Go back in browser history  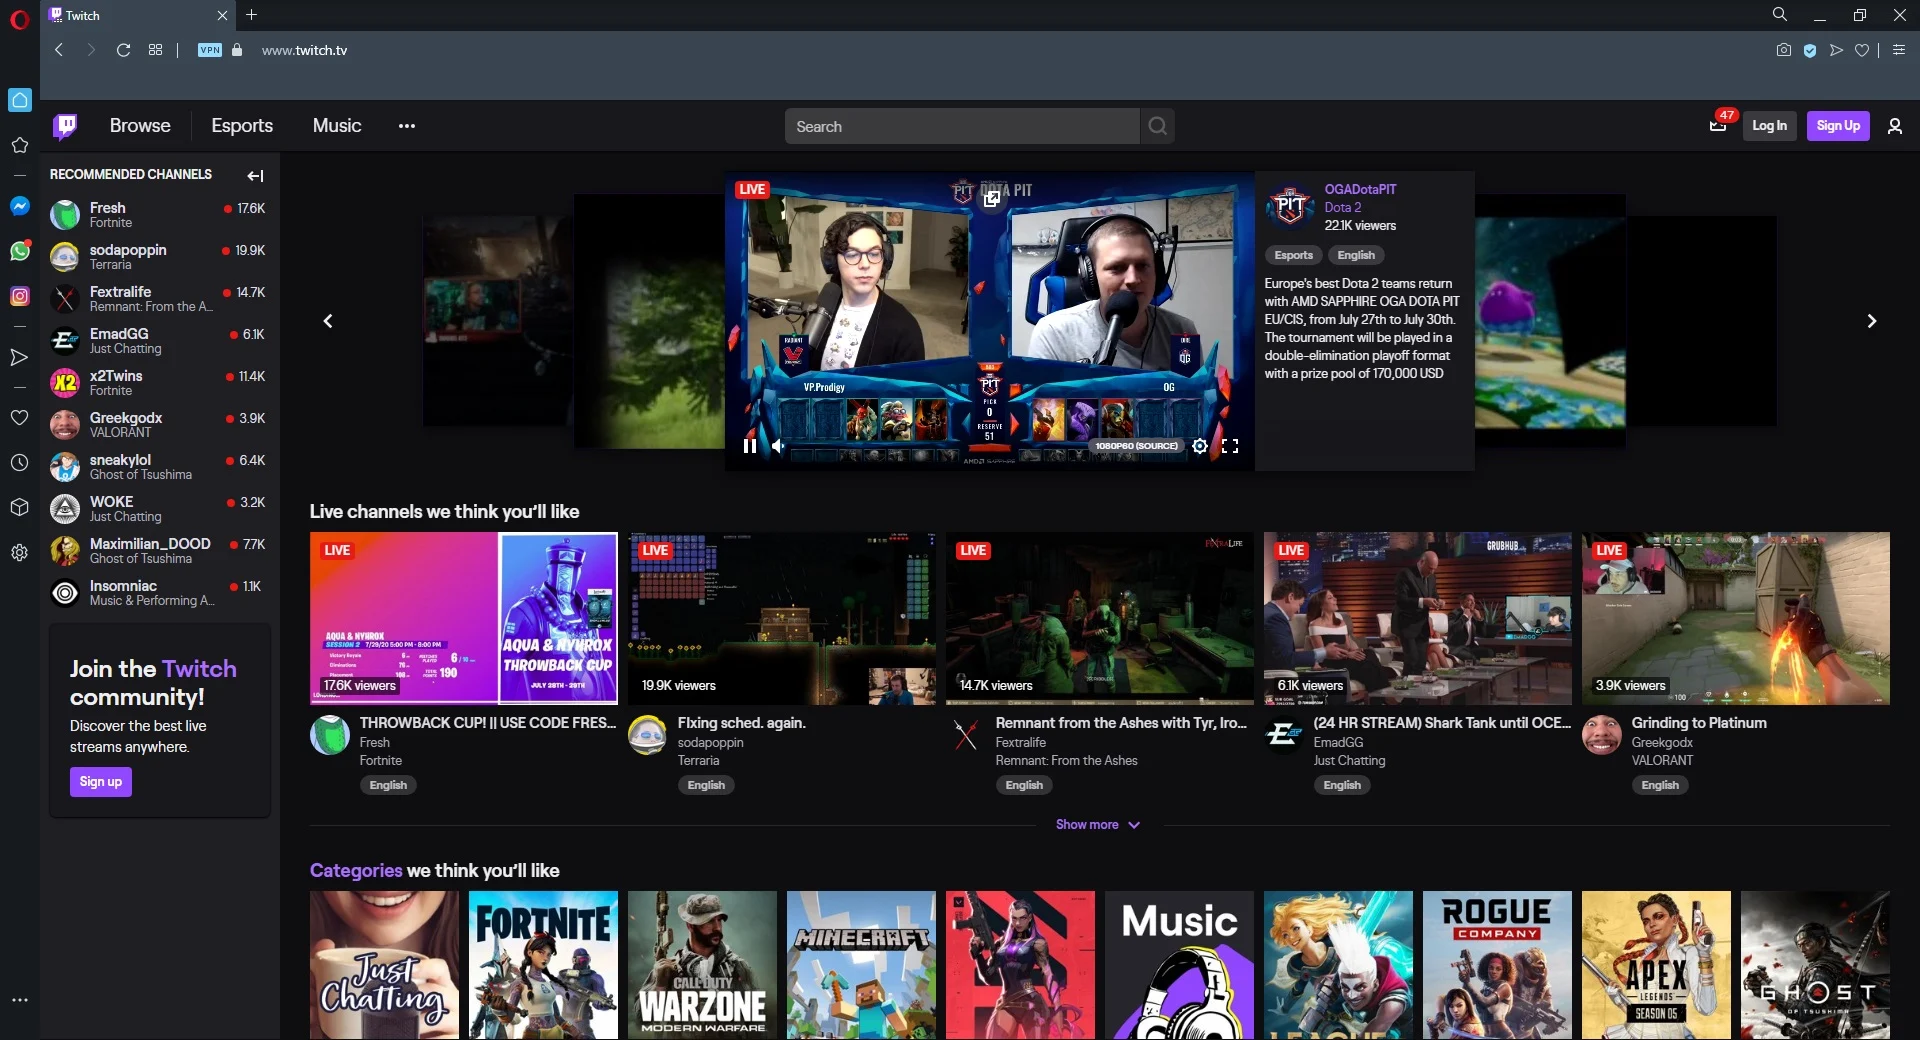click(x=59, y=50)
